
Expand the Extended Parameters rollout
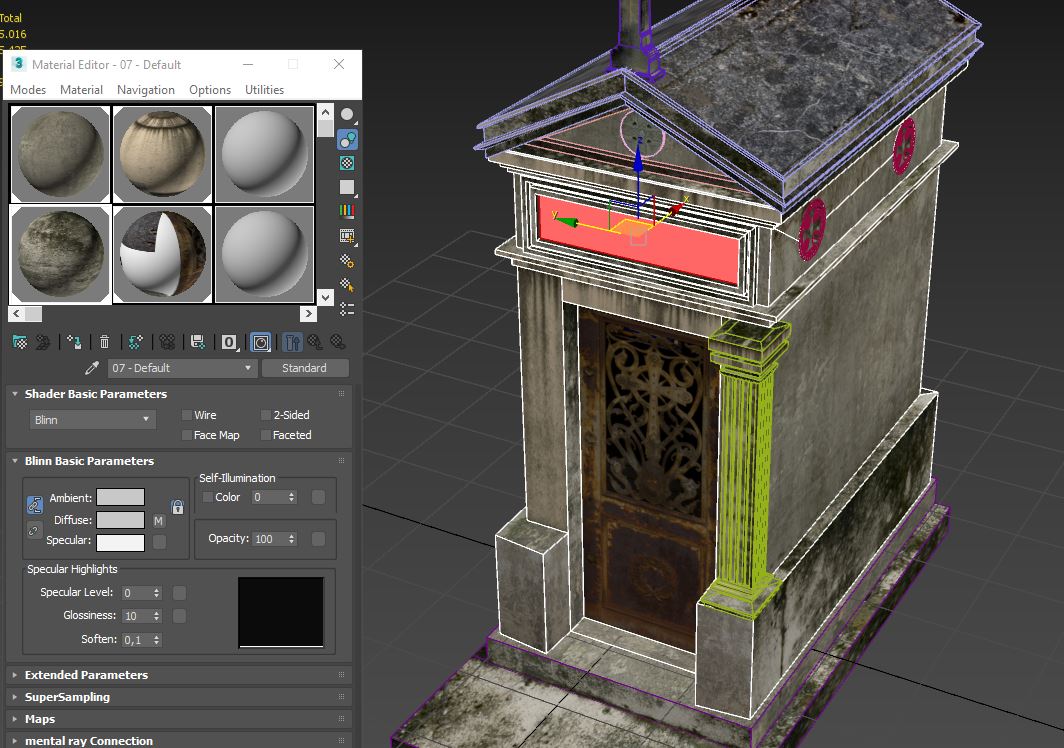pyautogui.click(x=86, y=675)
